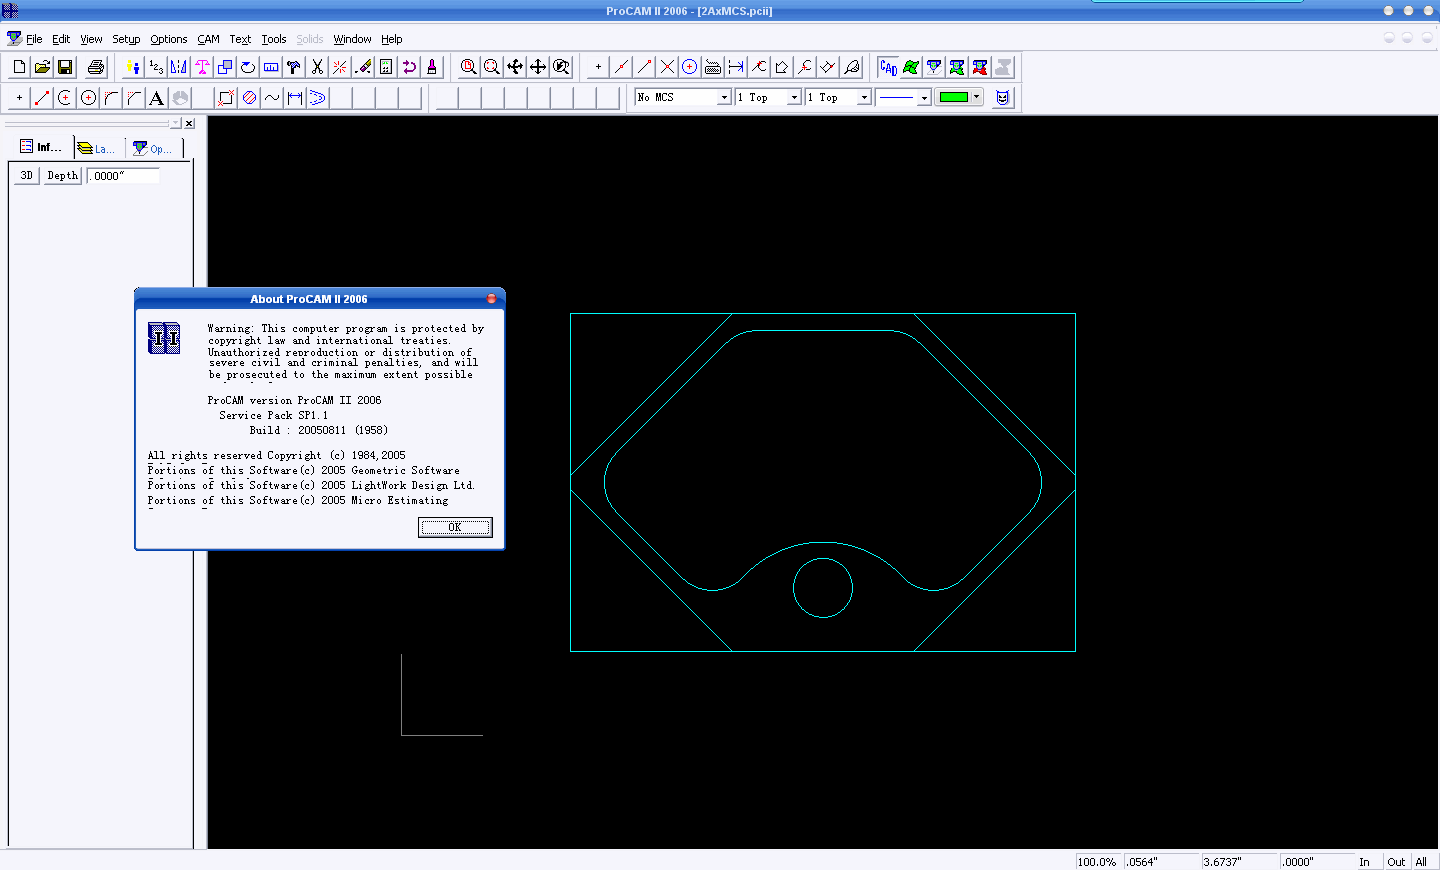1440x870 pixels.
Task: Create a new file from the toolbar
Action: (x=19, y=67)
